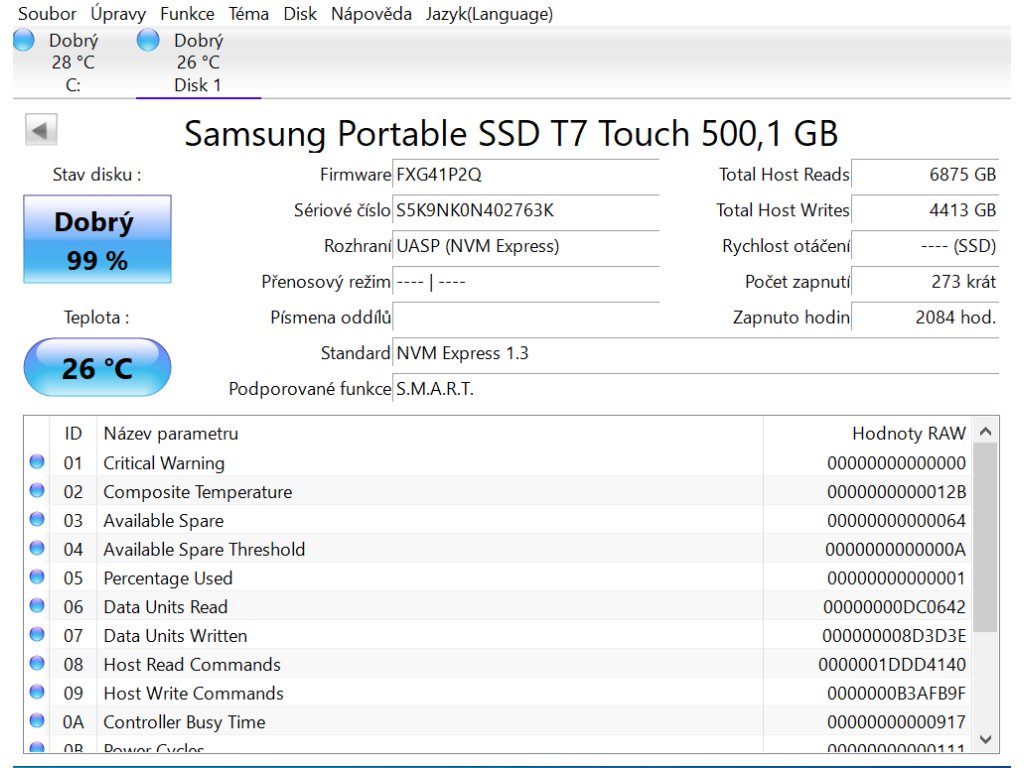Click the Hodnoty RAW column header
The width and height of the screenshot is (1024, 768).
pos(908,433)
